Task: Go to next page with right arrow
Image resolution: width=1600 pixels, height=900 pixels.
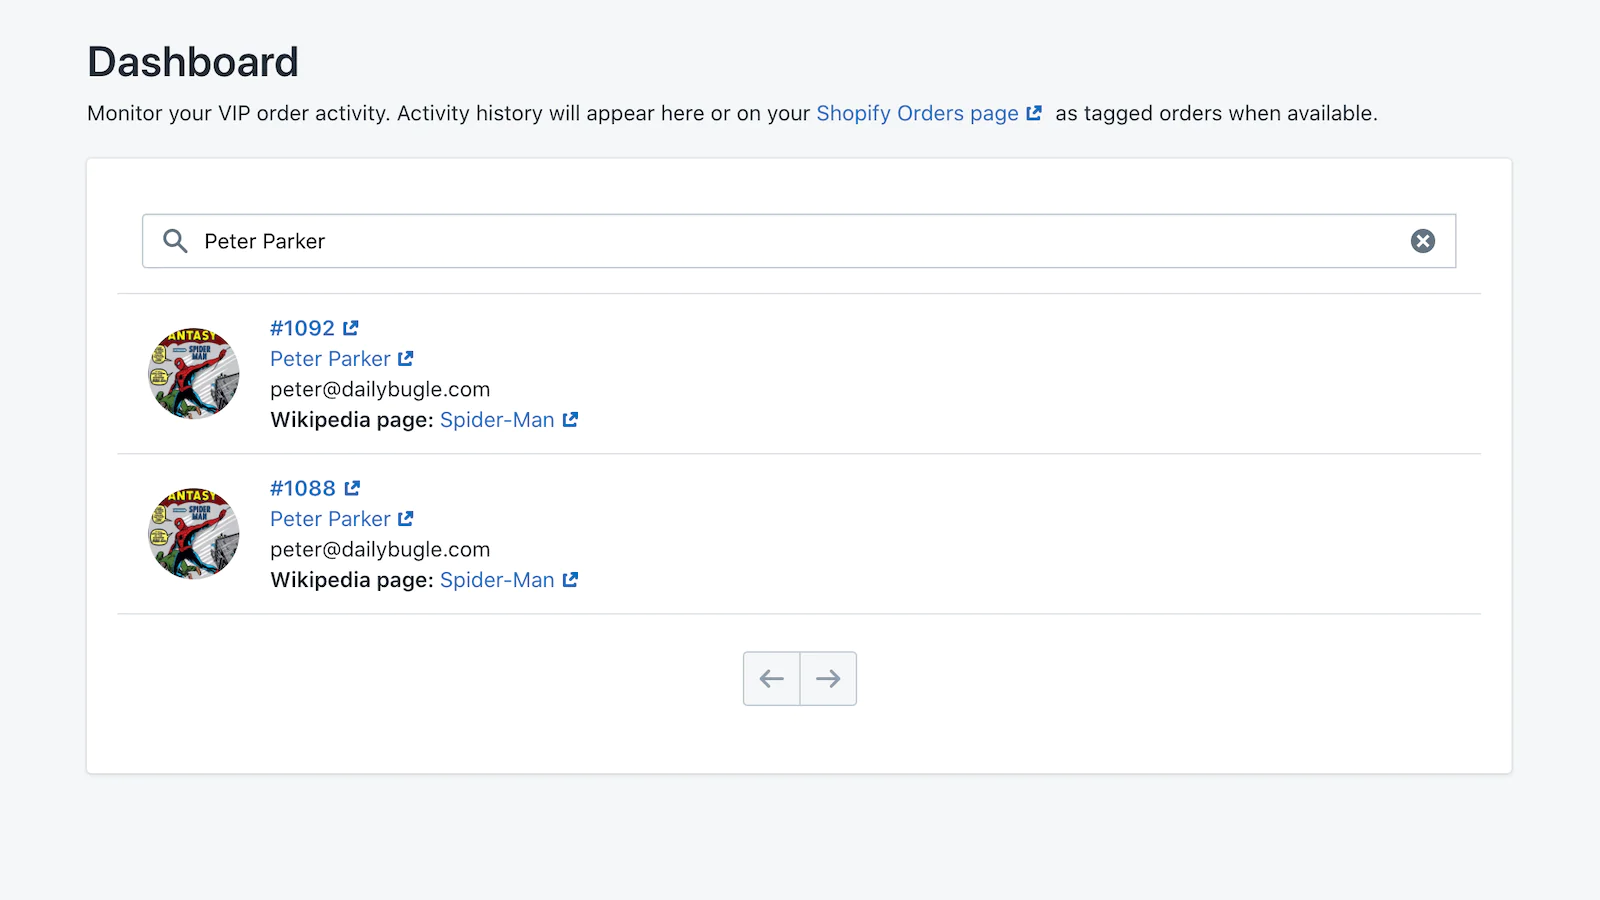Action: [828, 679]
